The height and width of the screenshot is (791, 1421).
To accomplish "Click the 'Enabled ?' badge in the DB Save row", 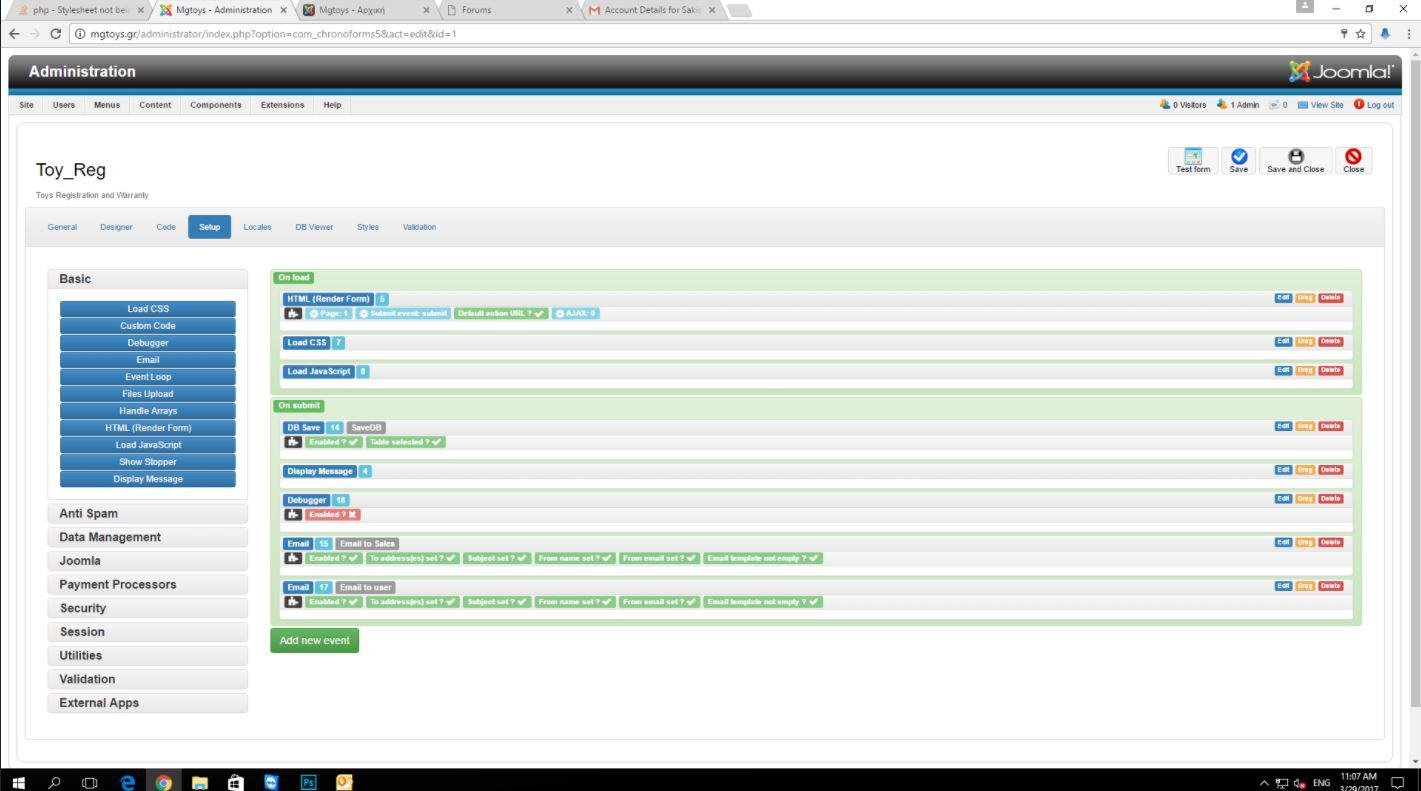I will pos(334,442).
